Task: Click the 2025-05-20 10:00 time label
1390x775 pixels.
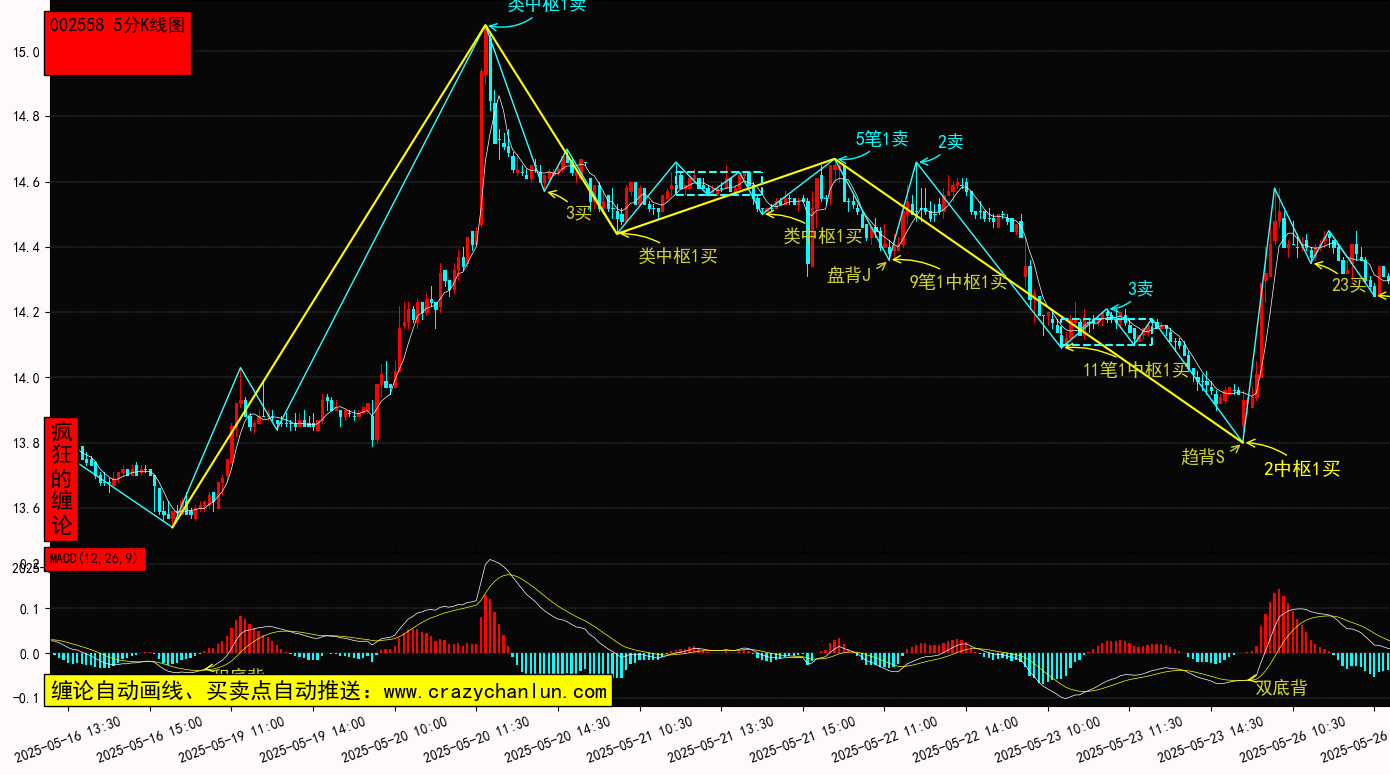Action: [x=395, y=738]
